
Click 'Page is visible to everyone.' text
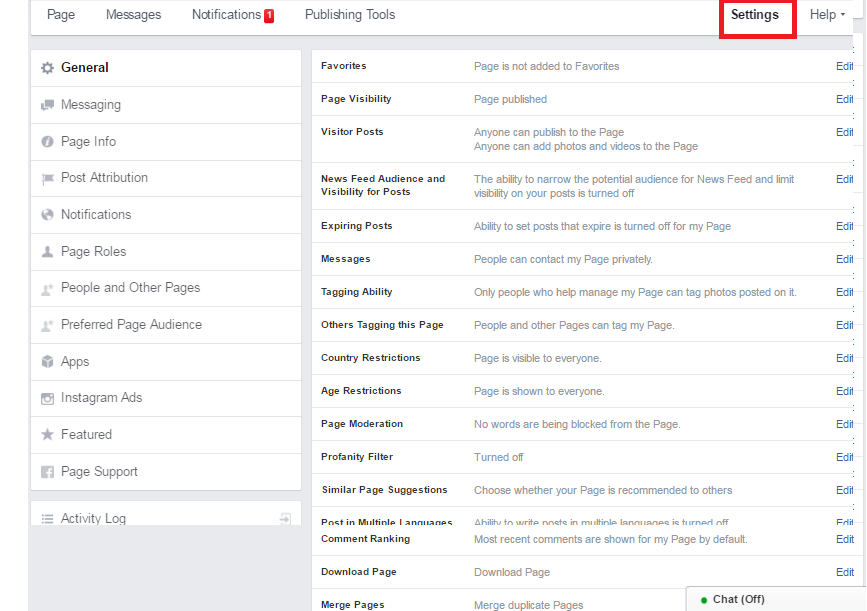coord(537,358)
